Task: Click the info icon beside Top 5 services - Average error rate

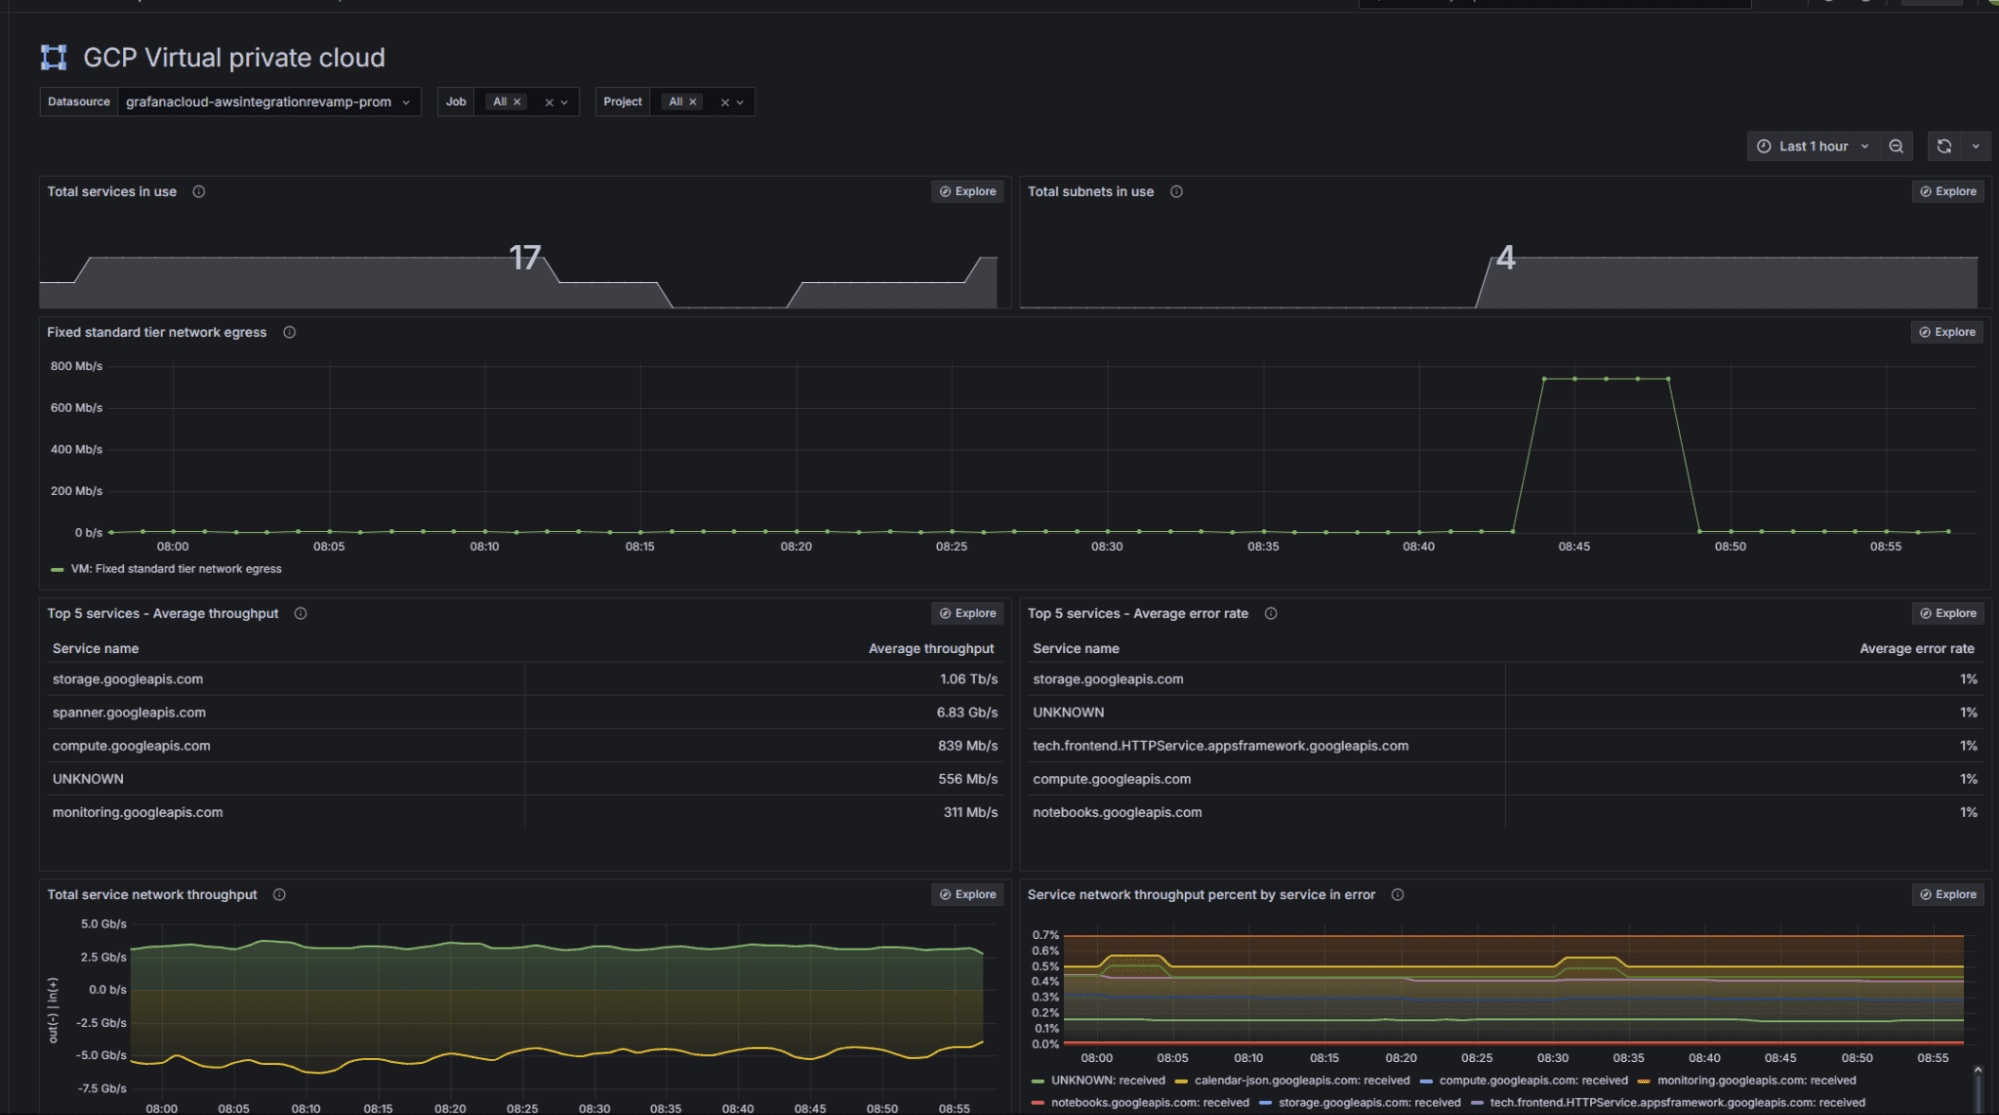Action: coord(1270,613)
